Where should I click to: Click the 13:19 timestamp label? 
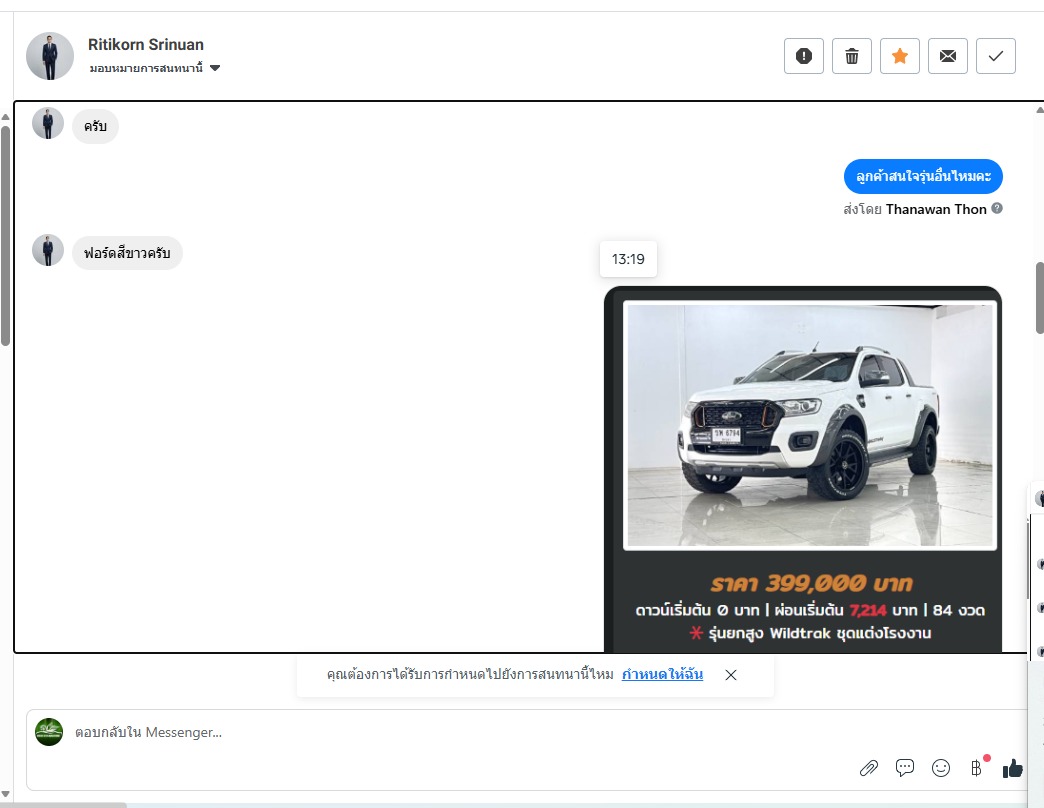[628, 259]
